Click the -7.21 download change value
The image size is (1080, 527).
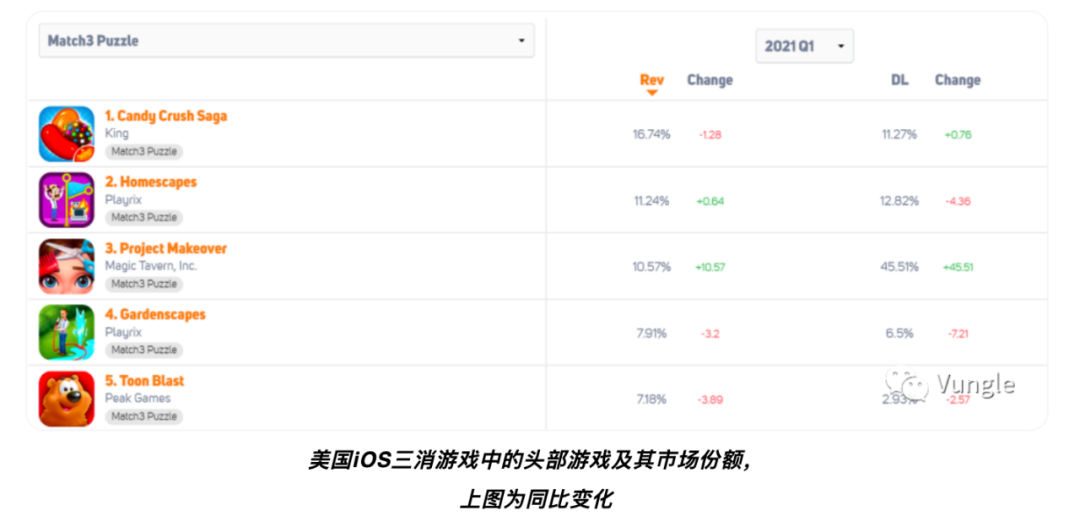[x=958, y=333]
